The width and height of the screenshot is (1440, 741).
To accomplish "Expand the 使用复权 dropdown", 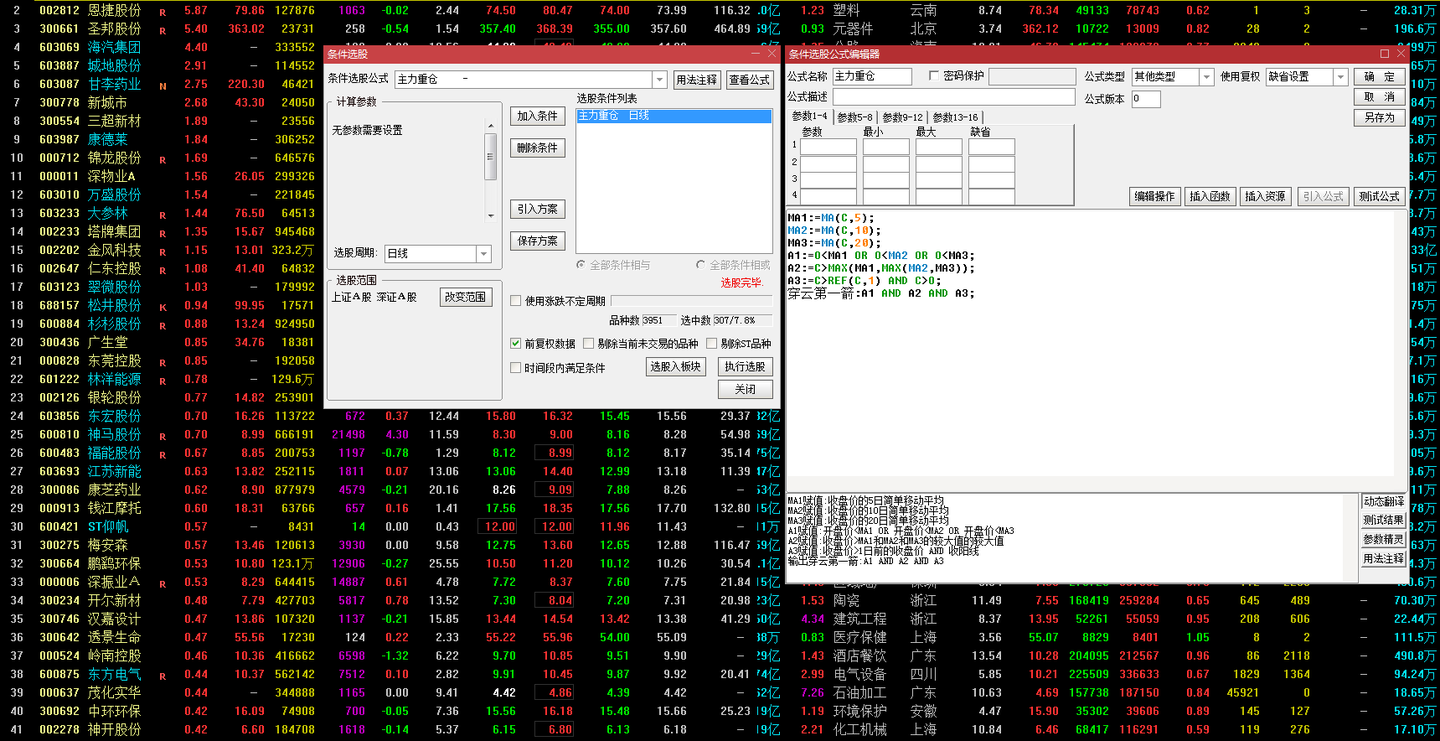I will coord(1340,77).
